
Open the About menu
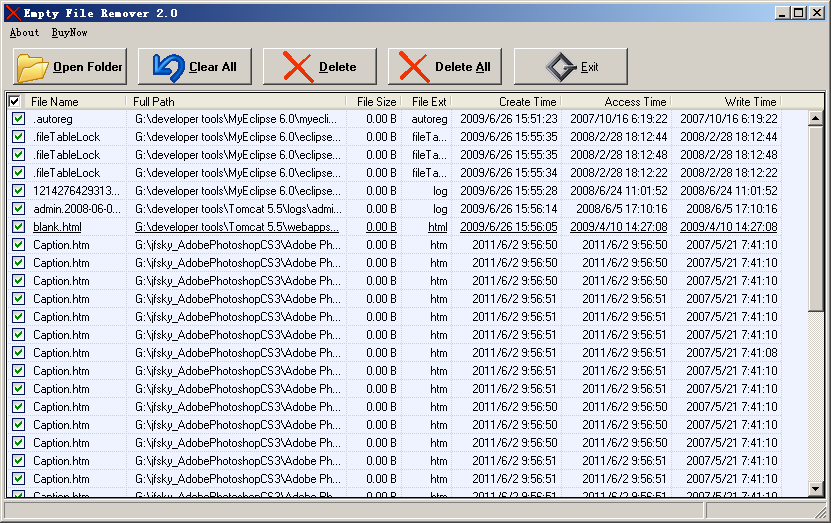(x=24, y=32)
